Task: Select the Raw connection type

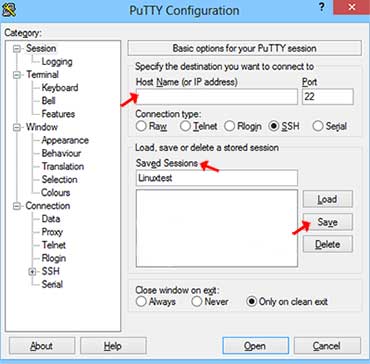Action: pos(141,126)
